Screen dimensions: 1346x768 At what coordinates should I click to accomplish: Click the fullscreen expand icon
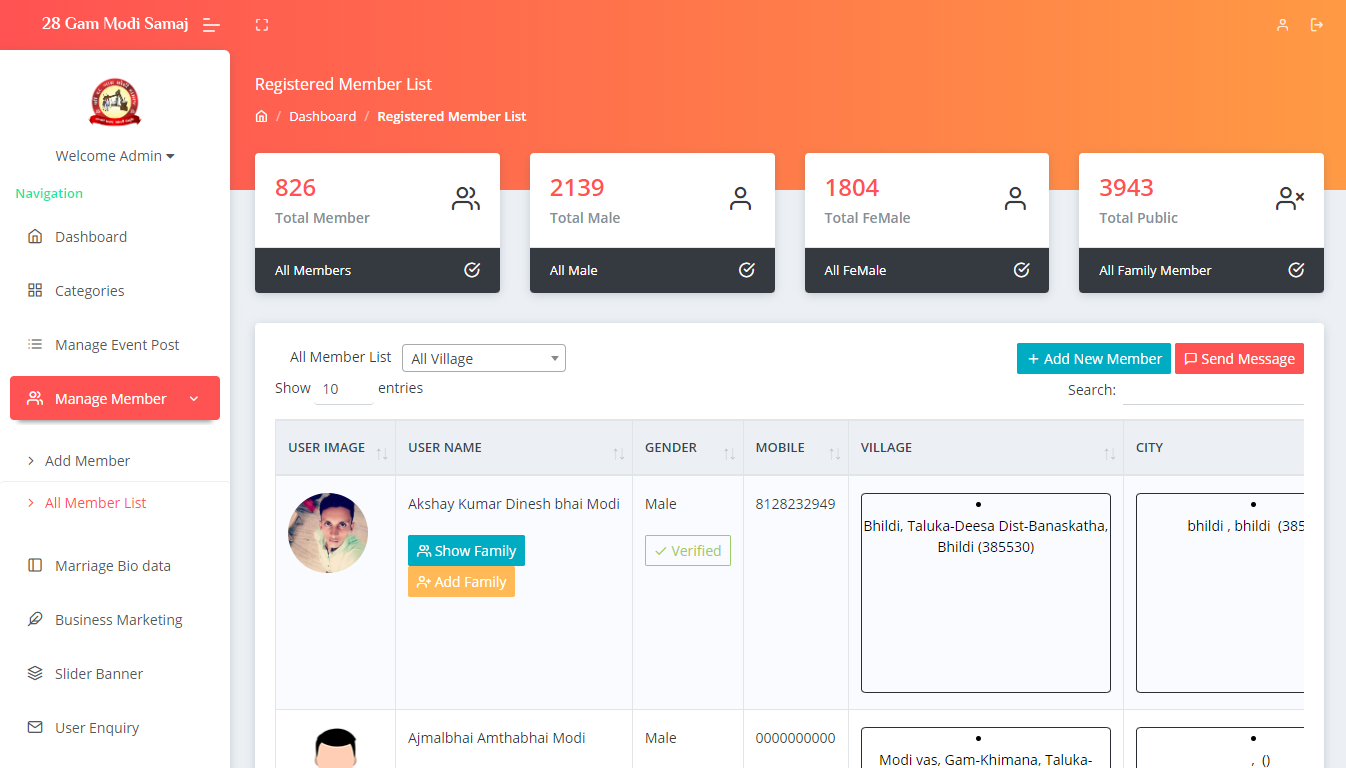(262, 25)
